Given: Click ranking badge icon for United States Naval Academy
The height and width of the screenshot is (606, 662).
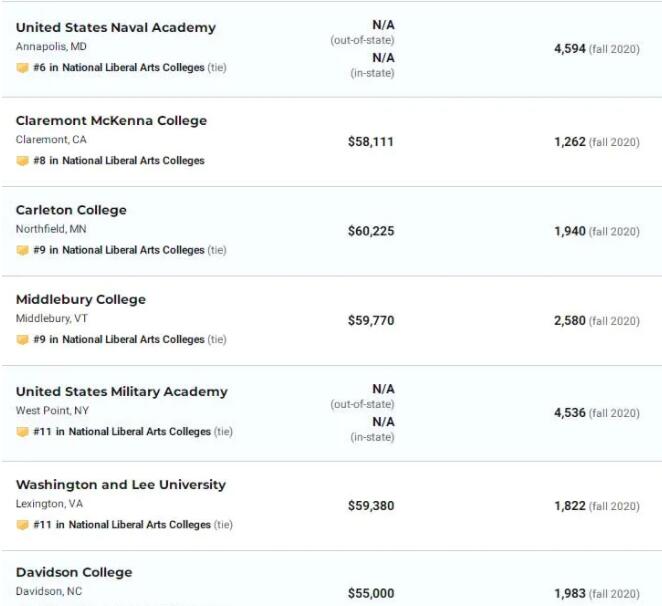Looking at the screenshot, I should click(22, 68).
